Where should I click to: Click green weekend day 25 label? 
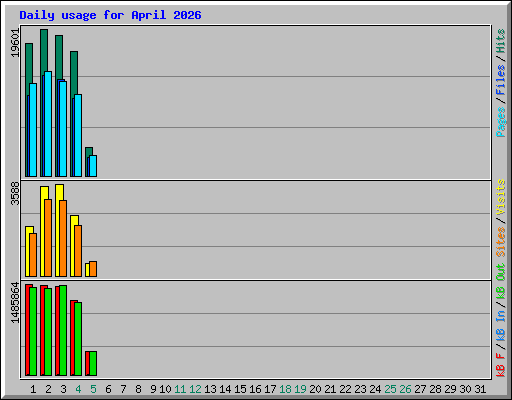(x=390, y=389)
